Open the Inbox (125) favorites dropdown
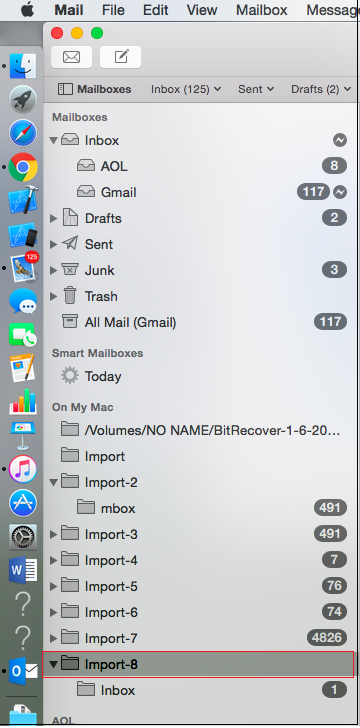Image resolution: width=360 pixels, height=728 pixels. 186,89
